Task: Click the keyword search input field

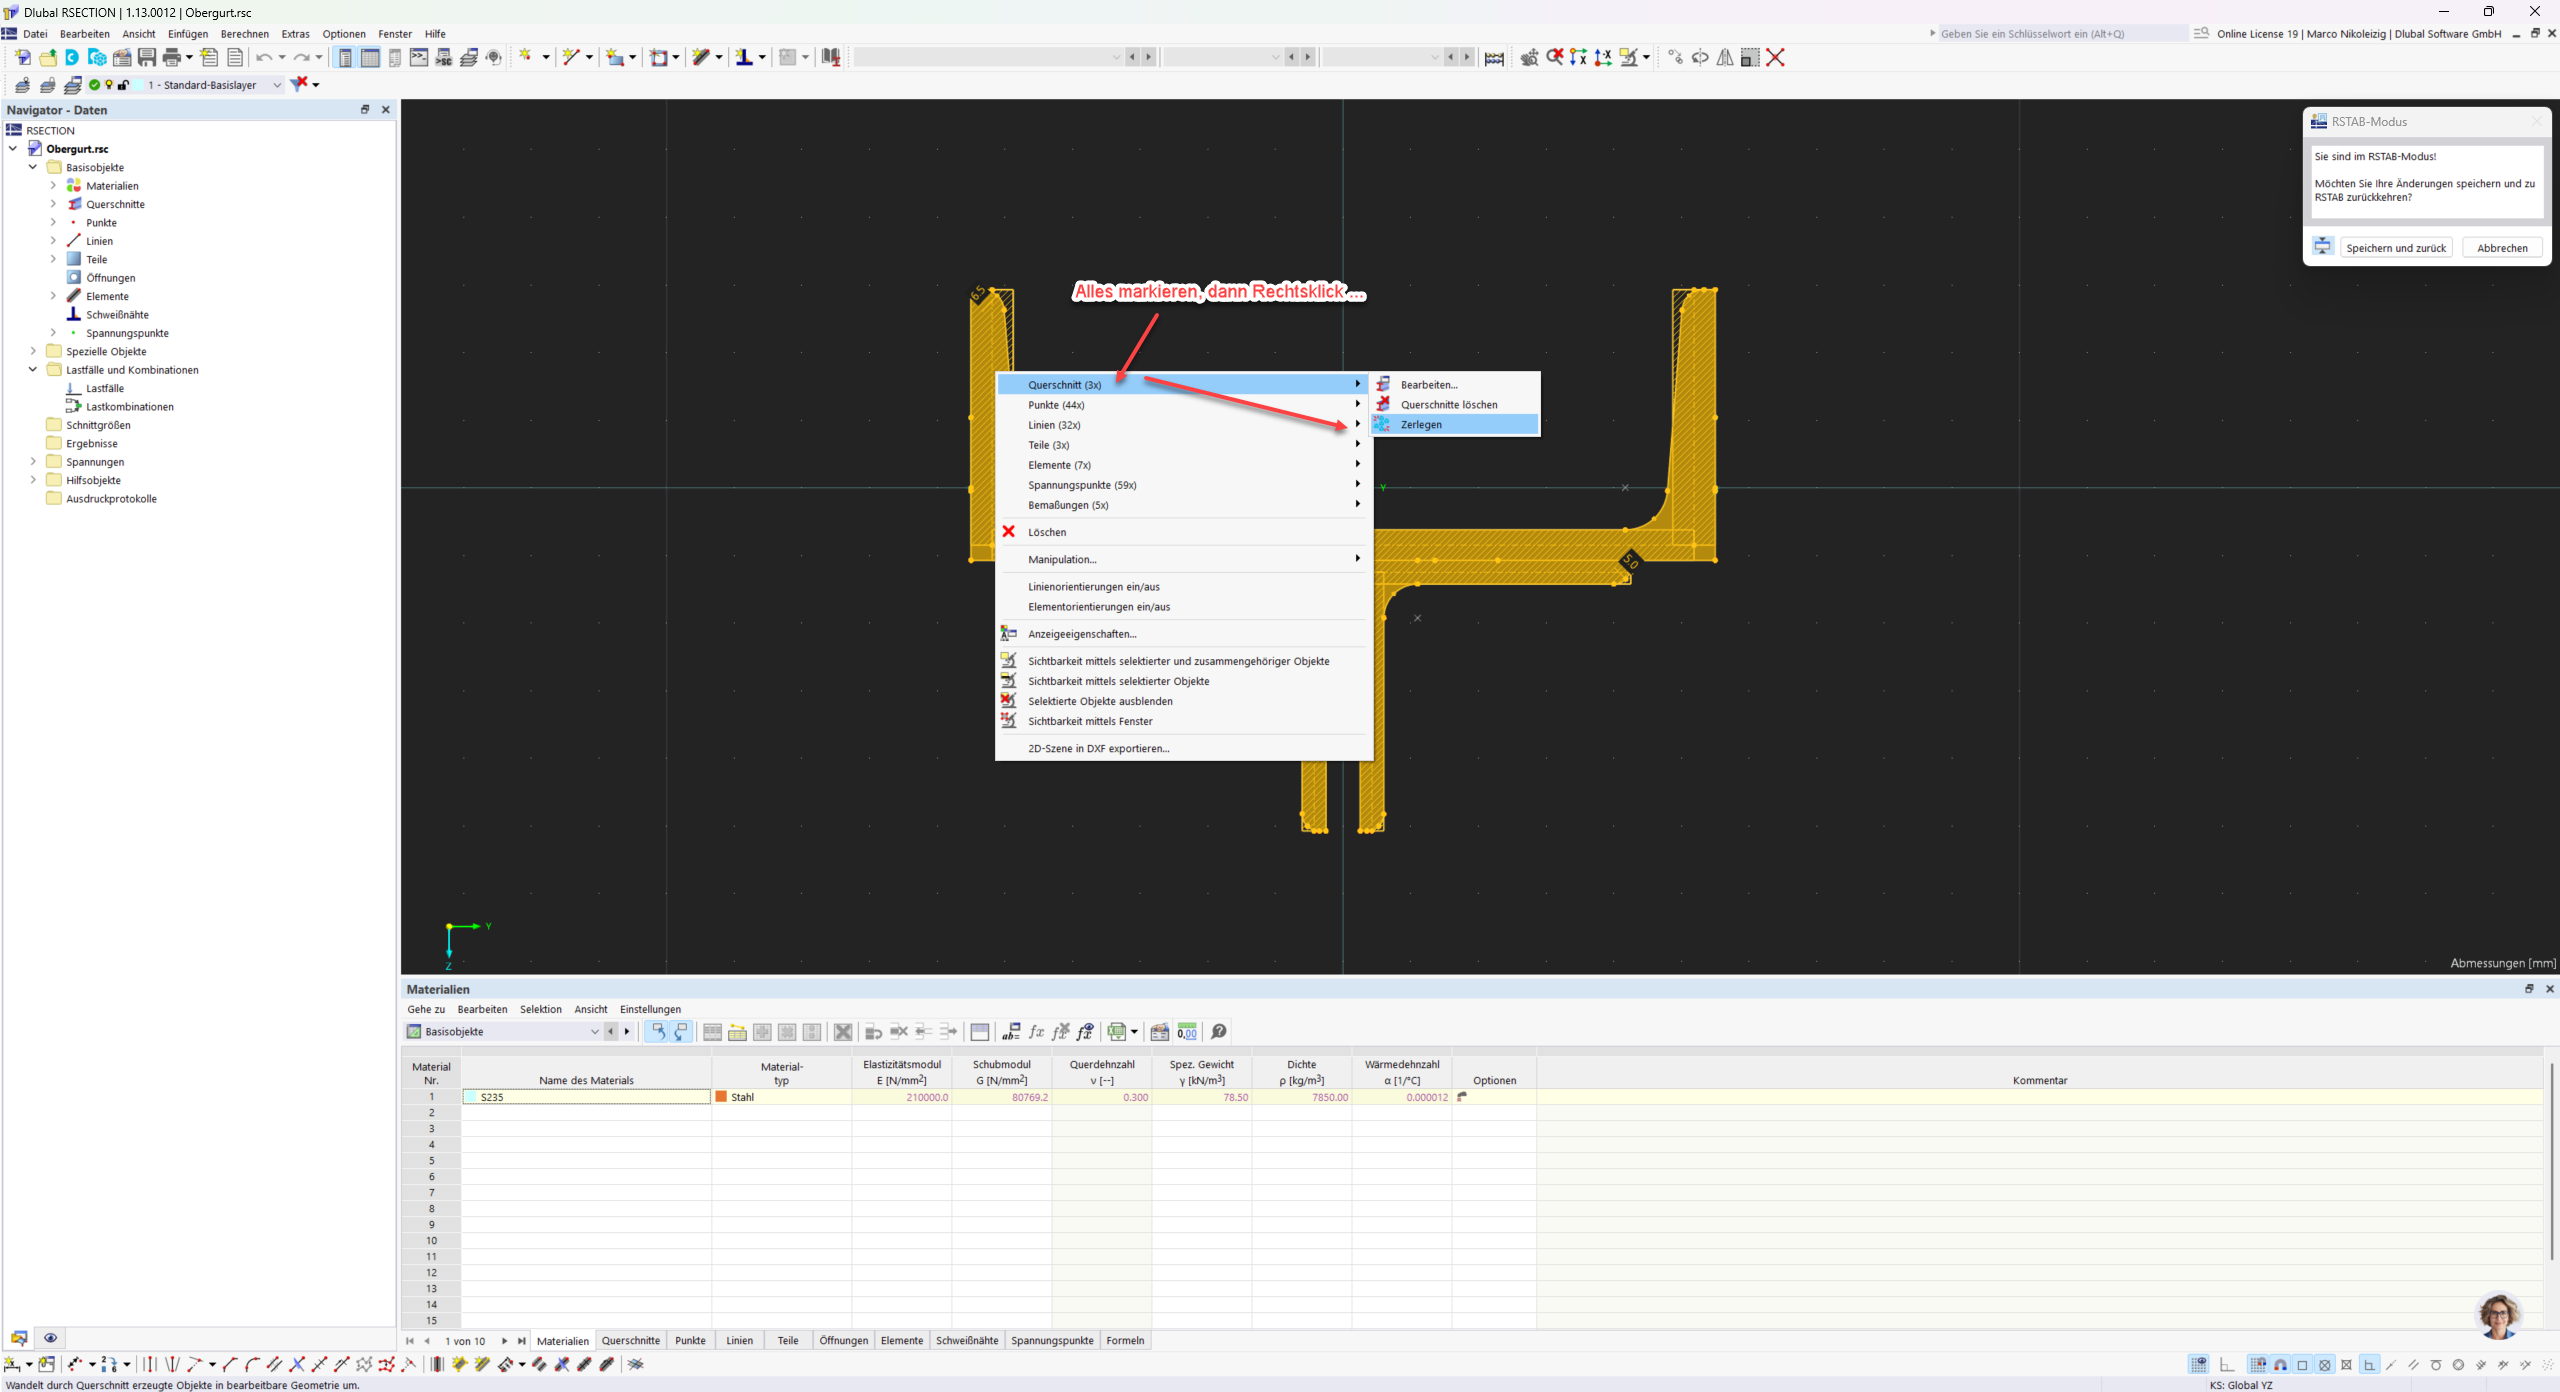Action: [2060, 34]
